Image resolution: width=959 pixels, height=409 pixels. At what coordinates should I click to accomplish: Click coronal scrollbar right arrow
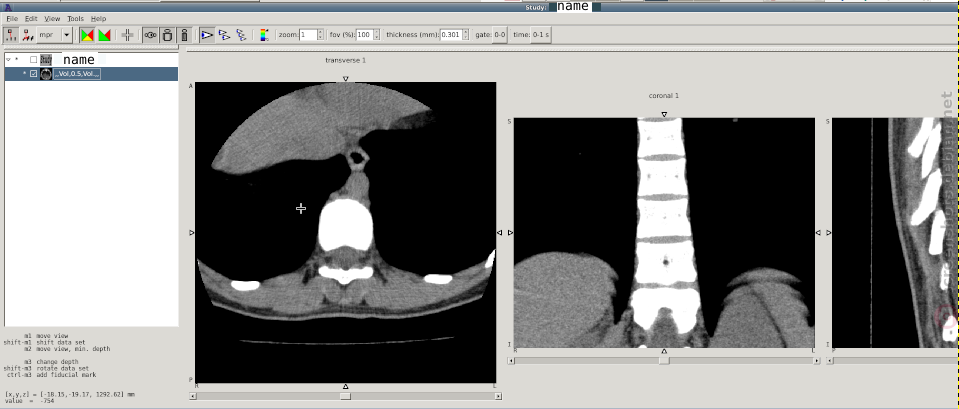point(817,361)
